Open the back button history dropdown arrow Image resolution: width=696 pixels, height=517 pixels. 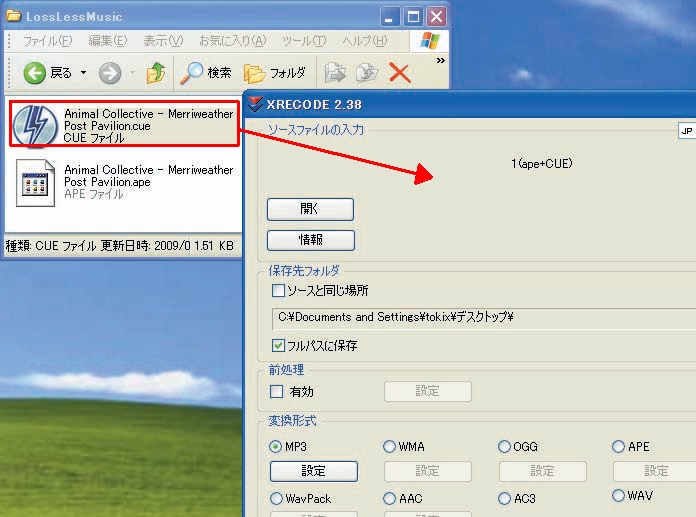[83, 72]
